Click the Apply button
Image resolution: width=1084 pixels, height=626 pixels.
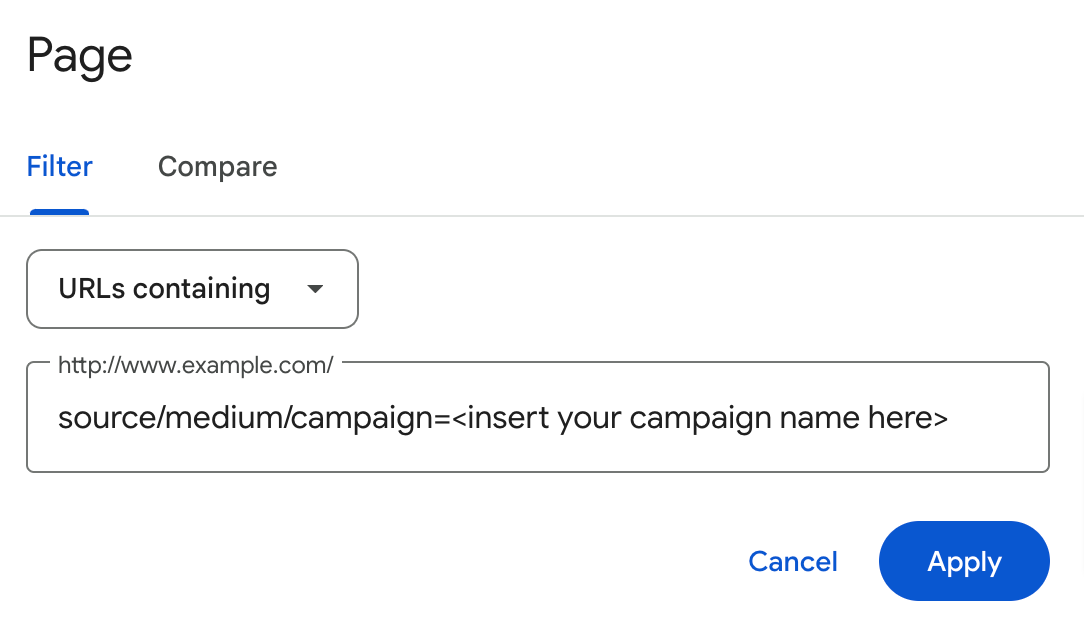pyautogui.click(x=963, y=561)
